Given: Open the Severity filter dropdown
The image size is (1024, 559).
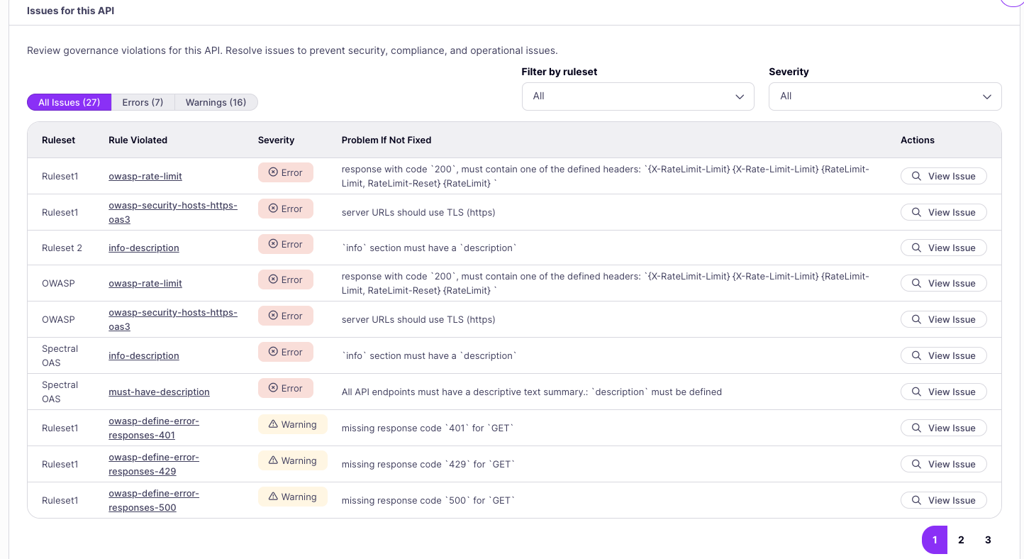Looking at the screenshot, I should [885, 97].
